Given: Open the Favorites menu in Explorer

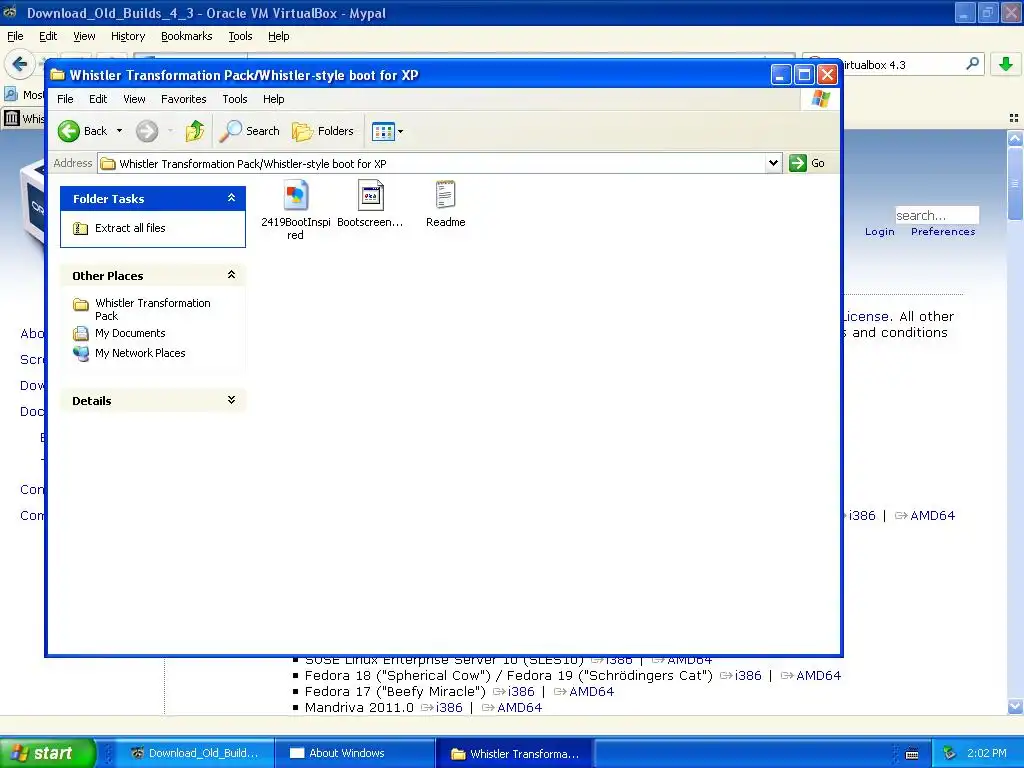Looking at the screenshot, I should pos(184,99).
